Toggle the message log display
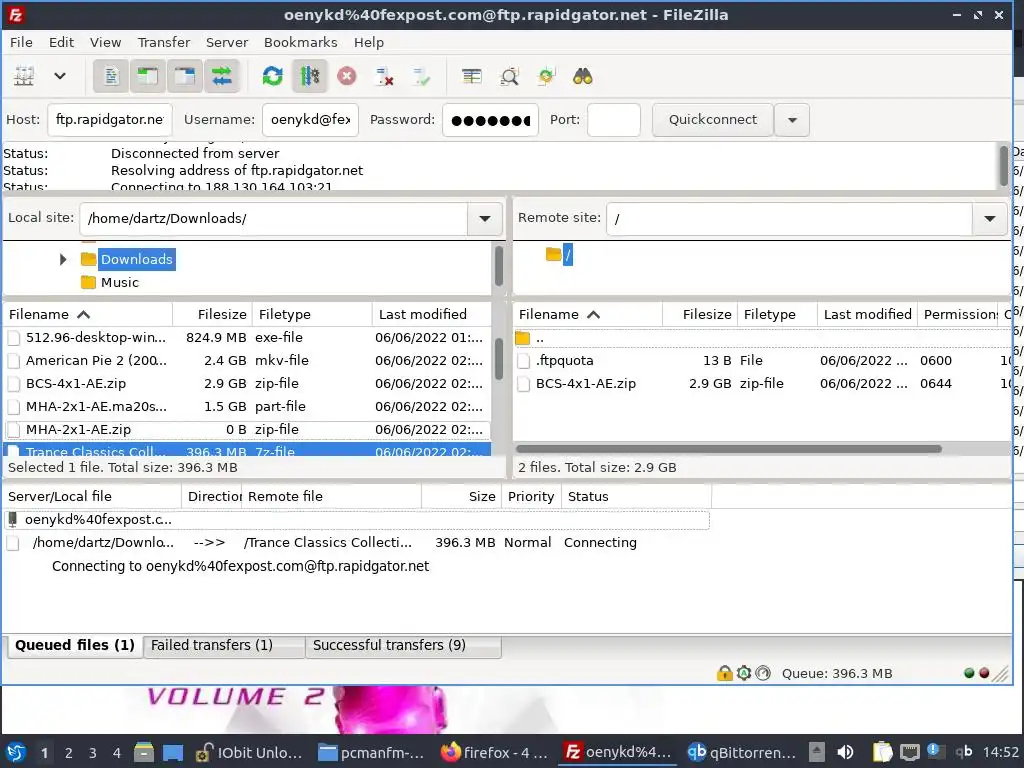Viewport: 1024px width, 768px height. 111,76
